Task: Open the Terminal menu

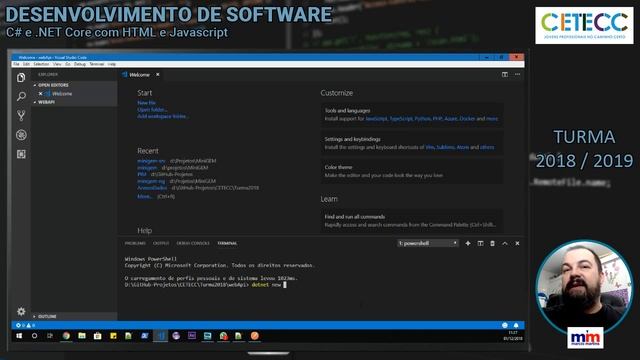Action: tap(97, 64)
